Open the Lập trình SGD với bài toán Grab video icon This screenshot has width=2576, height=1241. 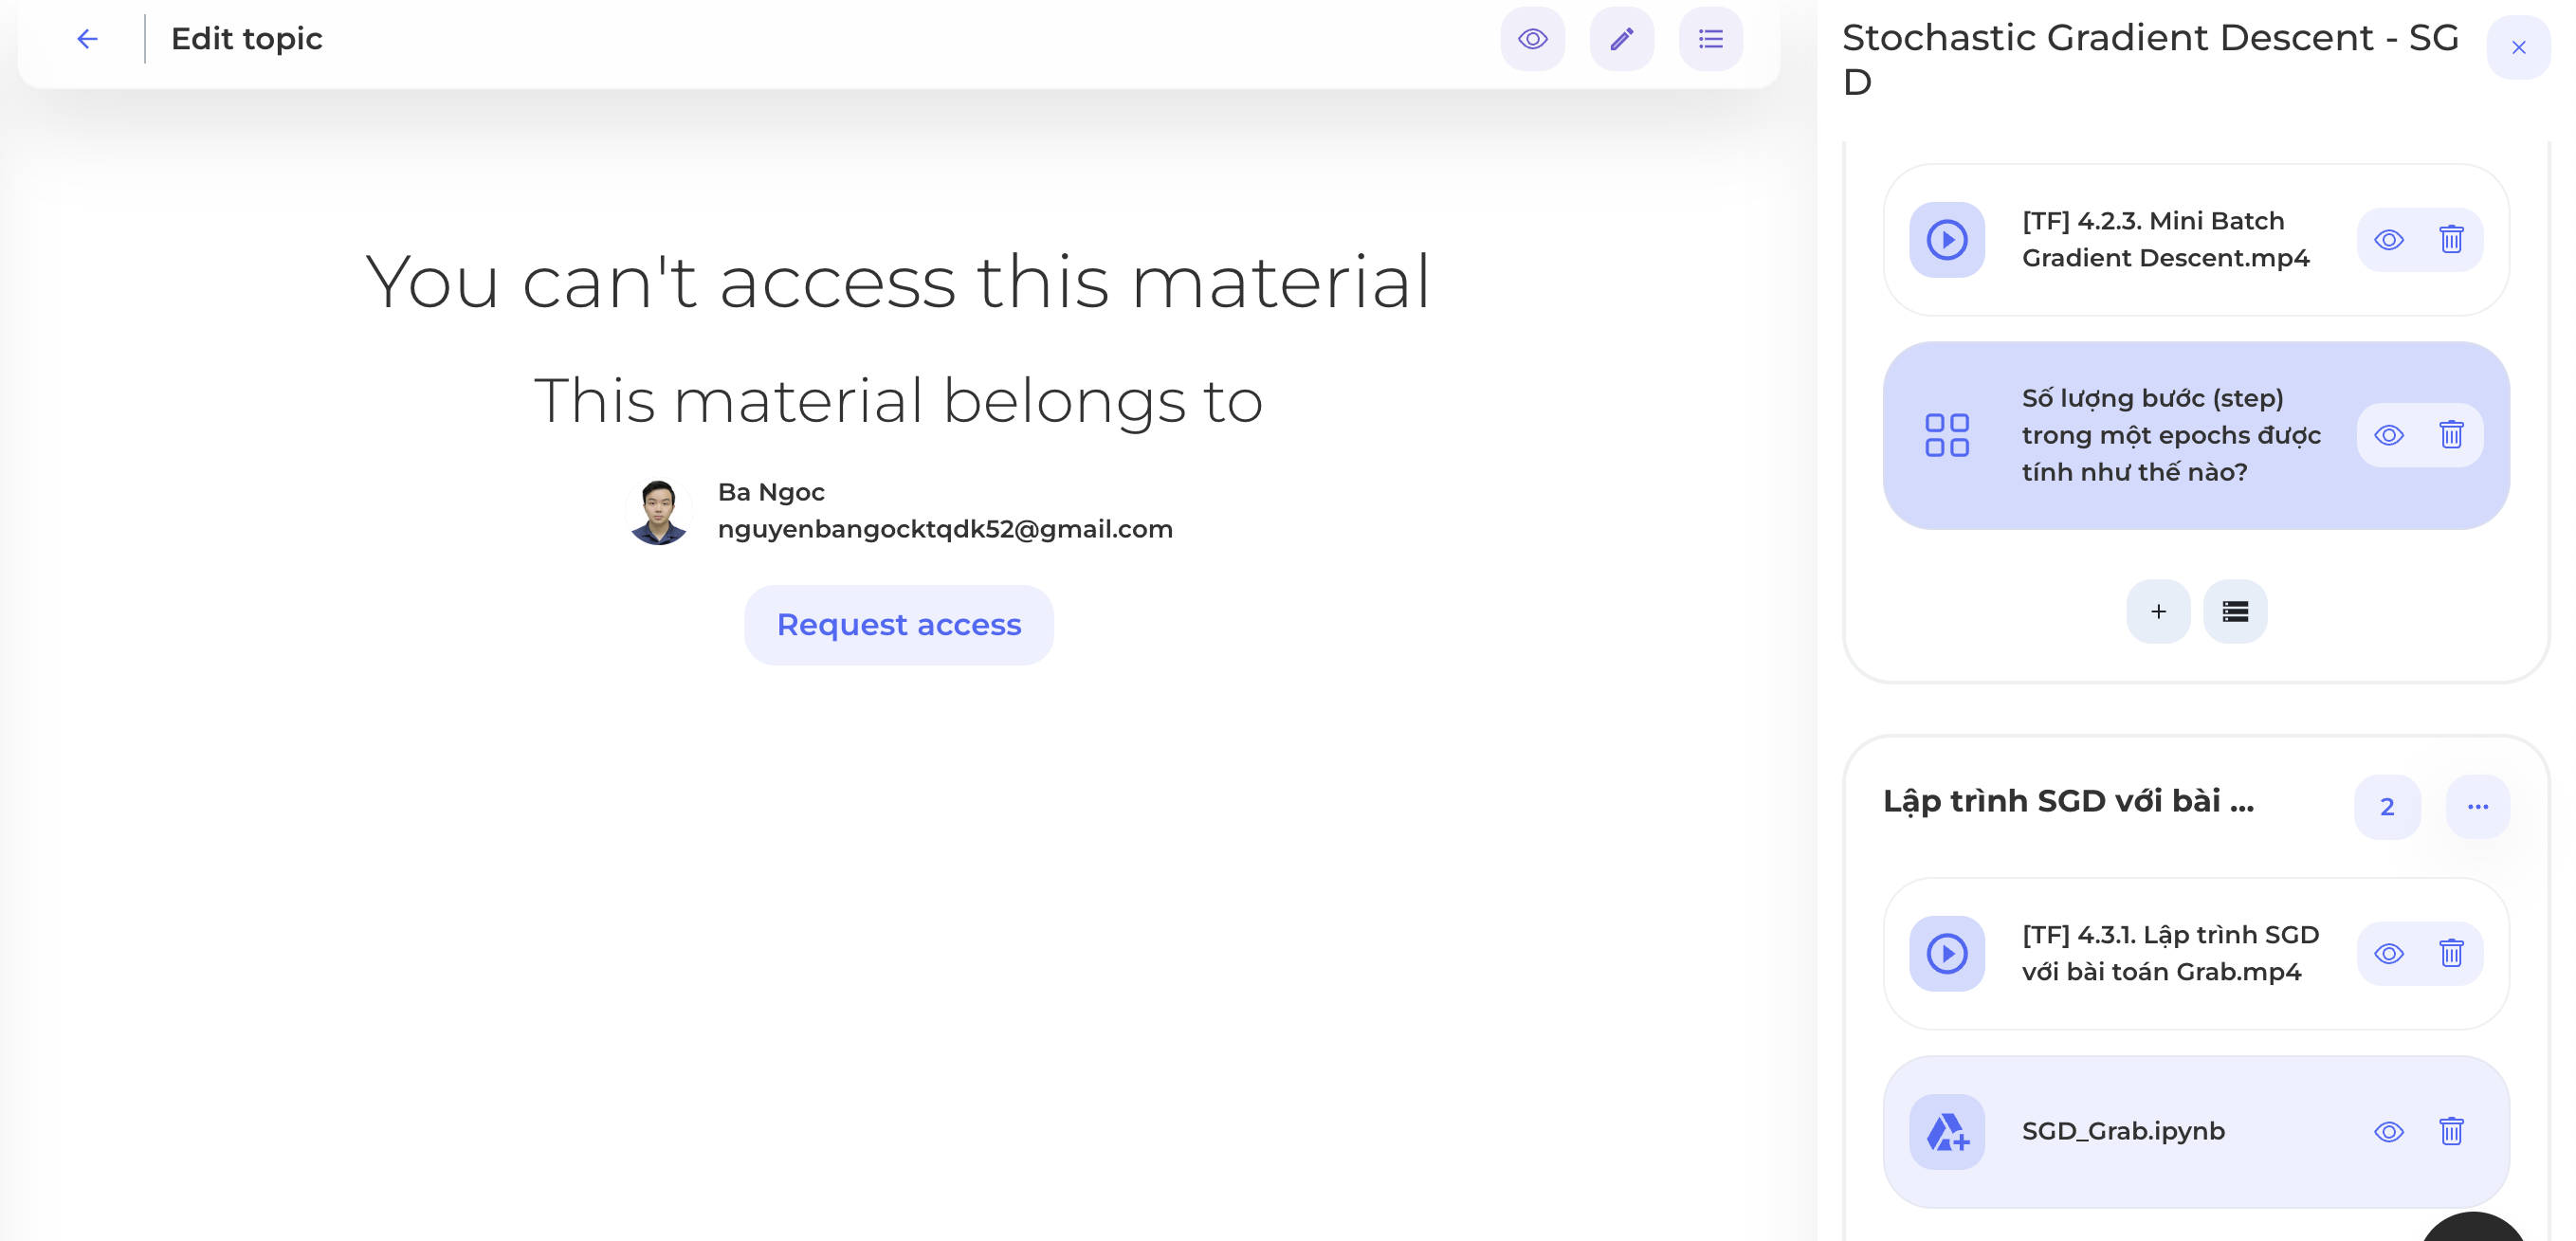point(1946,954)
